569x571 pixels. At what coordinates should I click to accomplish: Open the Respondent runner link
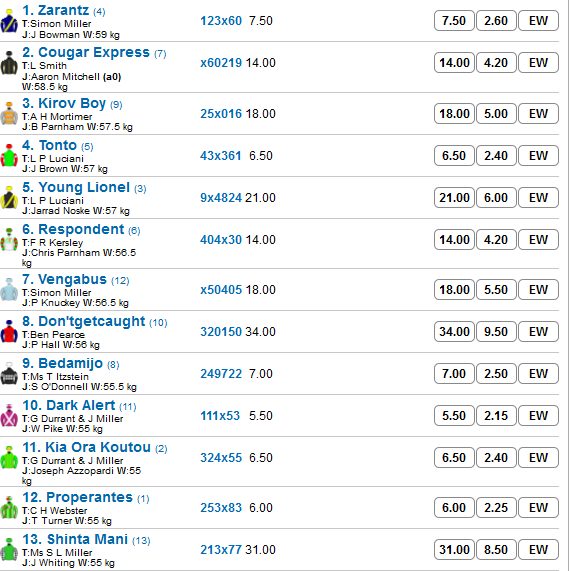[81, 229]
